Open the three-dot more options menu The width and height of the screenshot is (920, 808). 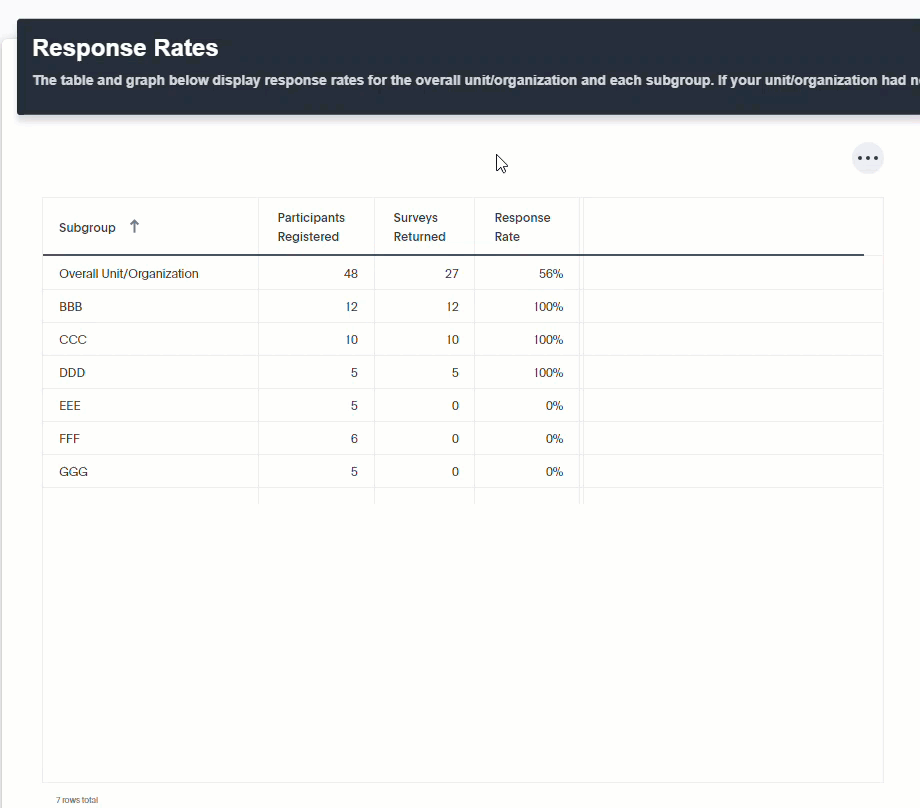point(867,158)
